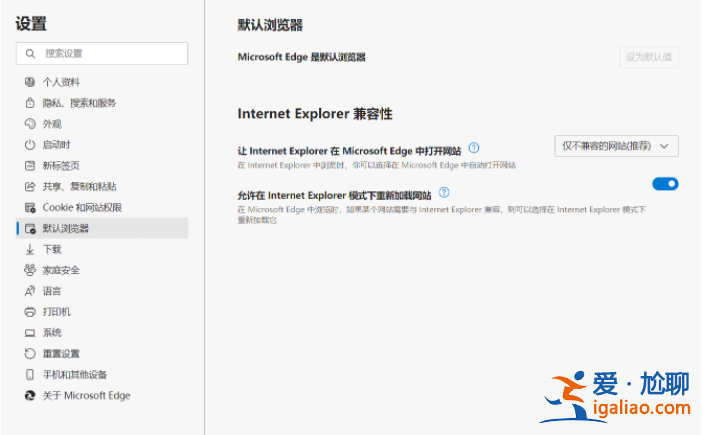Click the icon beside Cookie 和网站权限
The image size is (703, 435).
pos(30,208)
